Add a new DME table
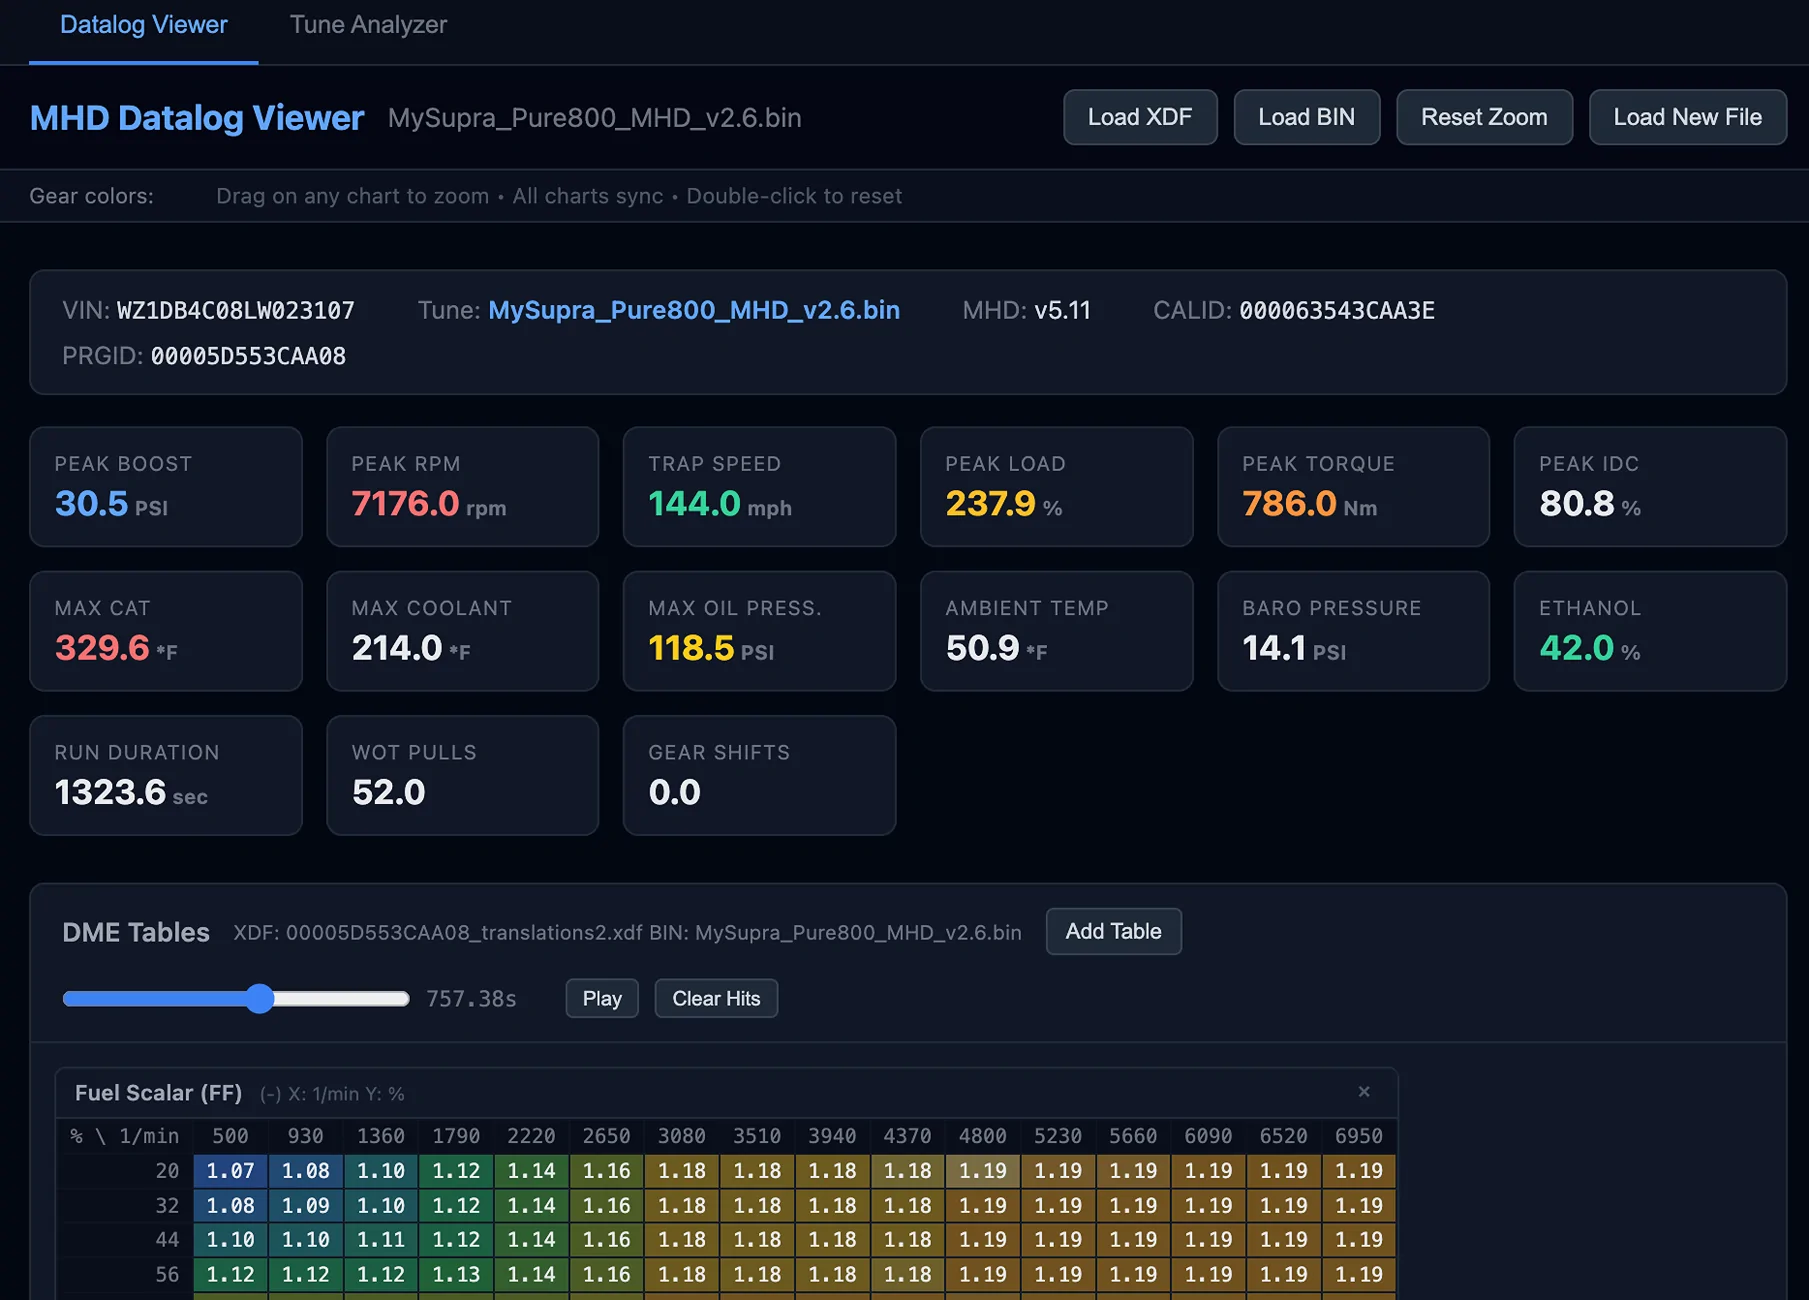 coord(1113,931)
